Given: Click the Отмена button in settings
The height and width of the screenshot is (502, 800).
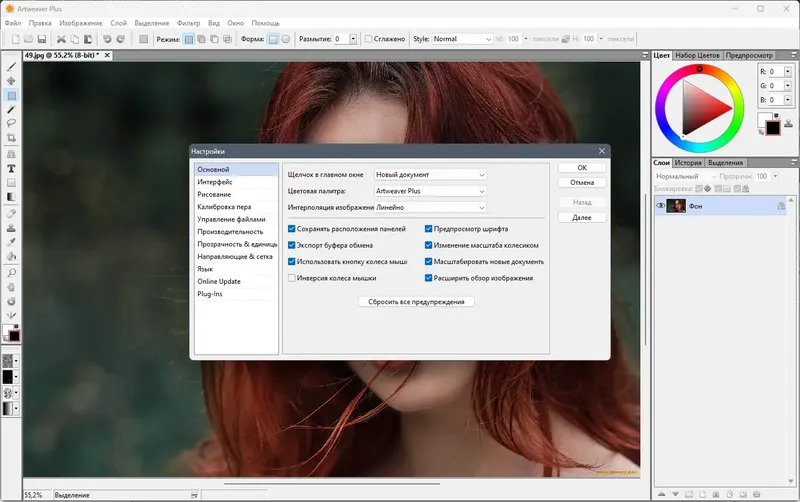Looking at the screenshot, I should (581, 183).
